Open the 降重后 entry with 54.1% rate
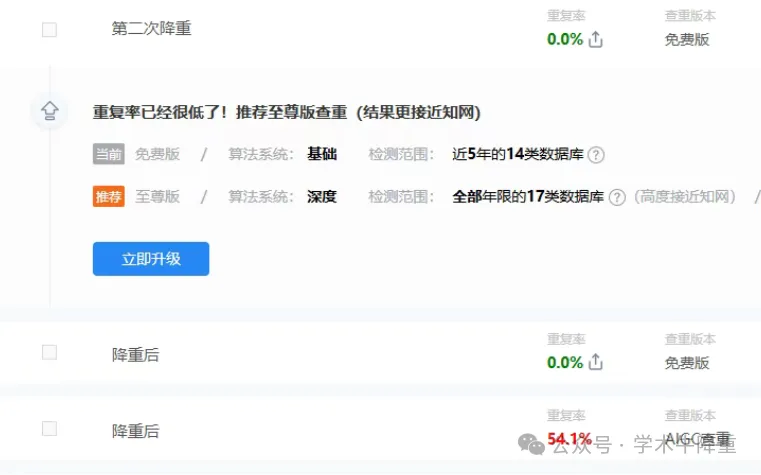 (x=135, y=432)
